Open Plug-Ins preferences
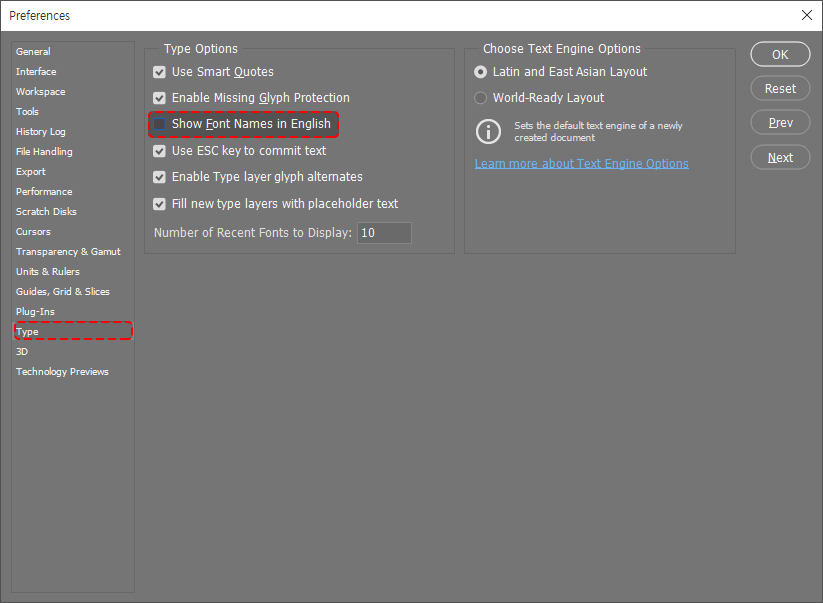 [x=35, y=311]
